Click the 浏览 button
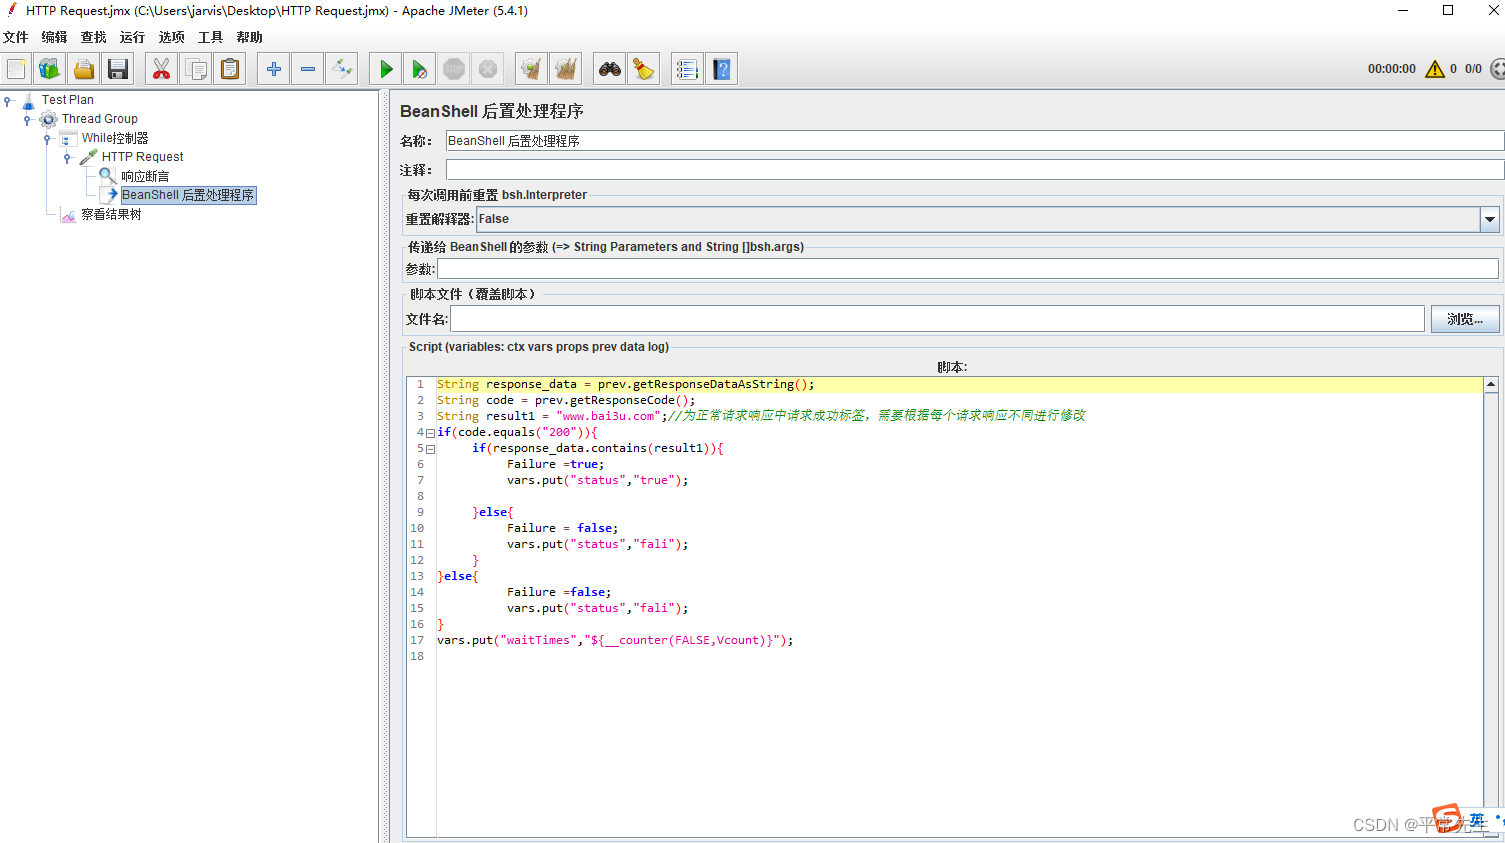 pos(1464,318)
